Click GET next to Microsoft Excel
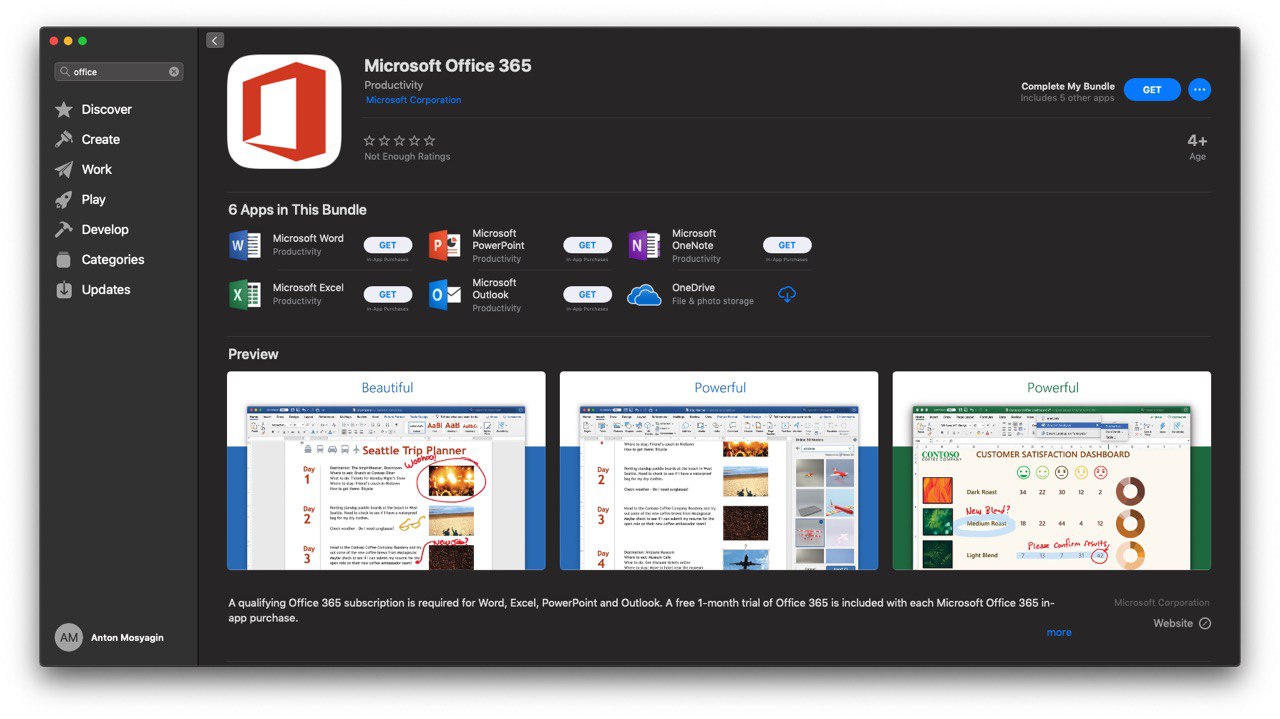This screenshot has width=1280, height=719. (388, 294)
